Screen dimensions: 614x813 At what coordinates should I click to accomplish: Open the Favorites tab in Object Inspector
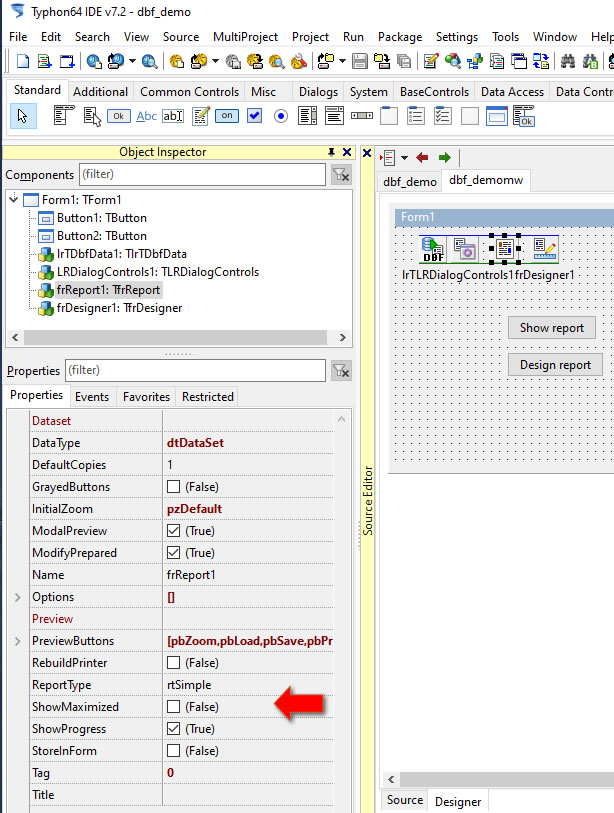click(x=146, y=397)
